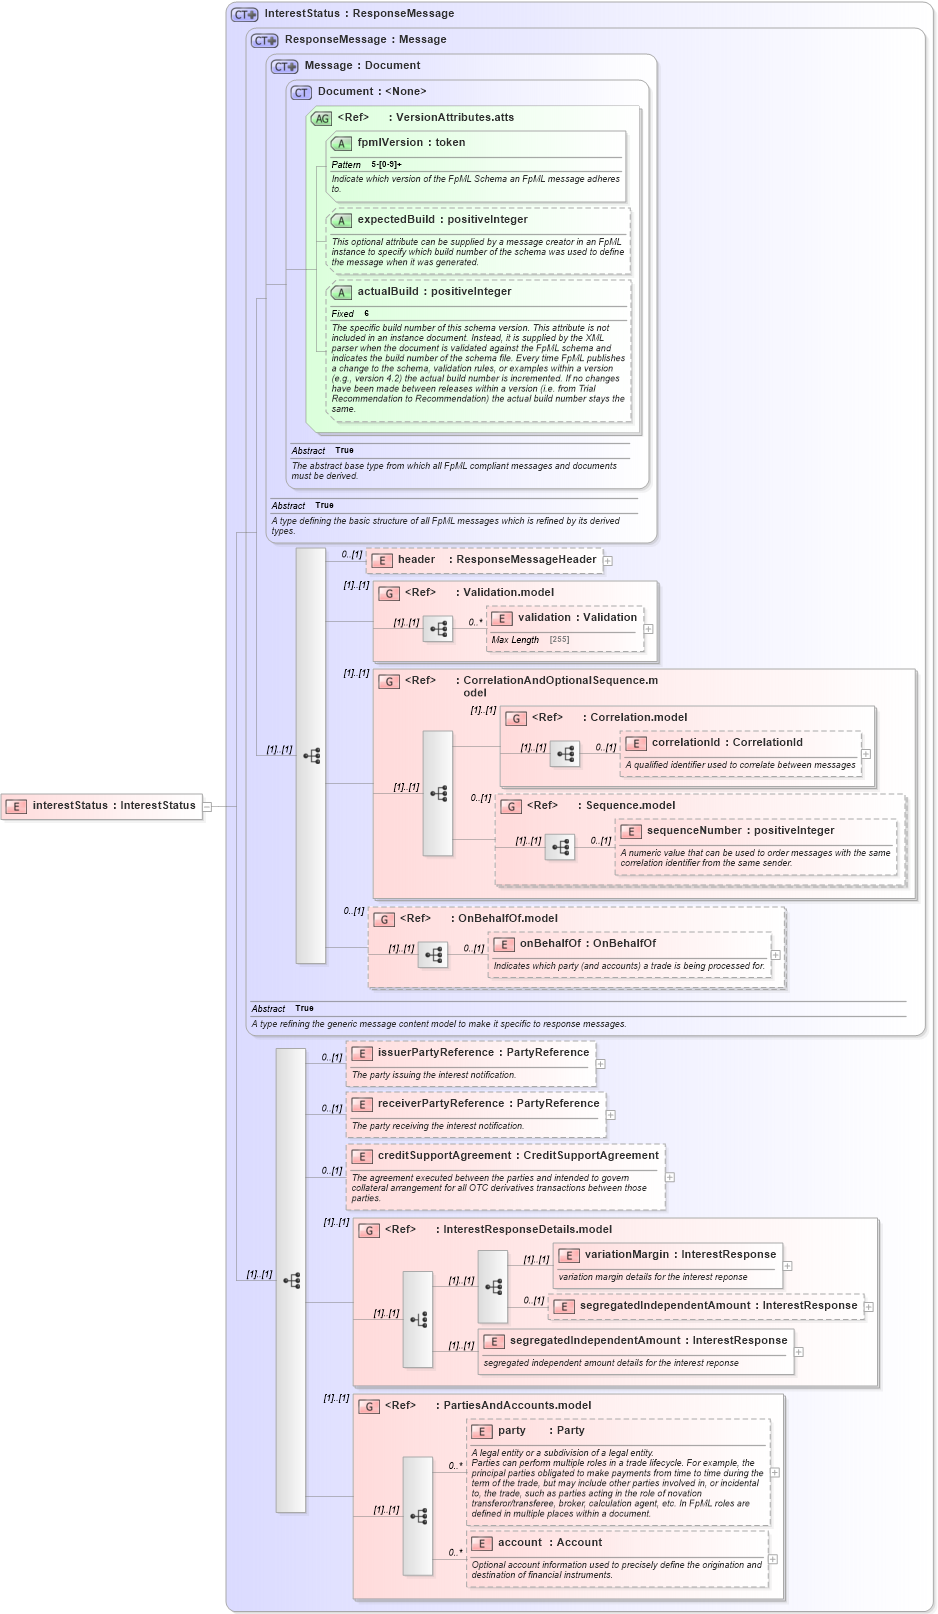Expand the correlationId : CorrelationId element

pyautogui.click(x=866, y=754)
